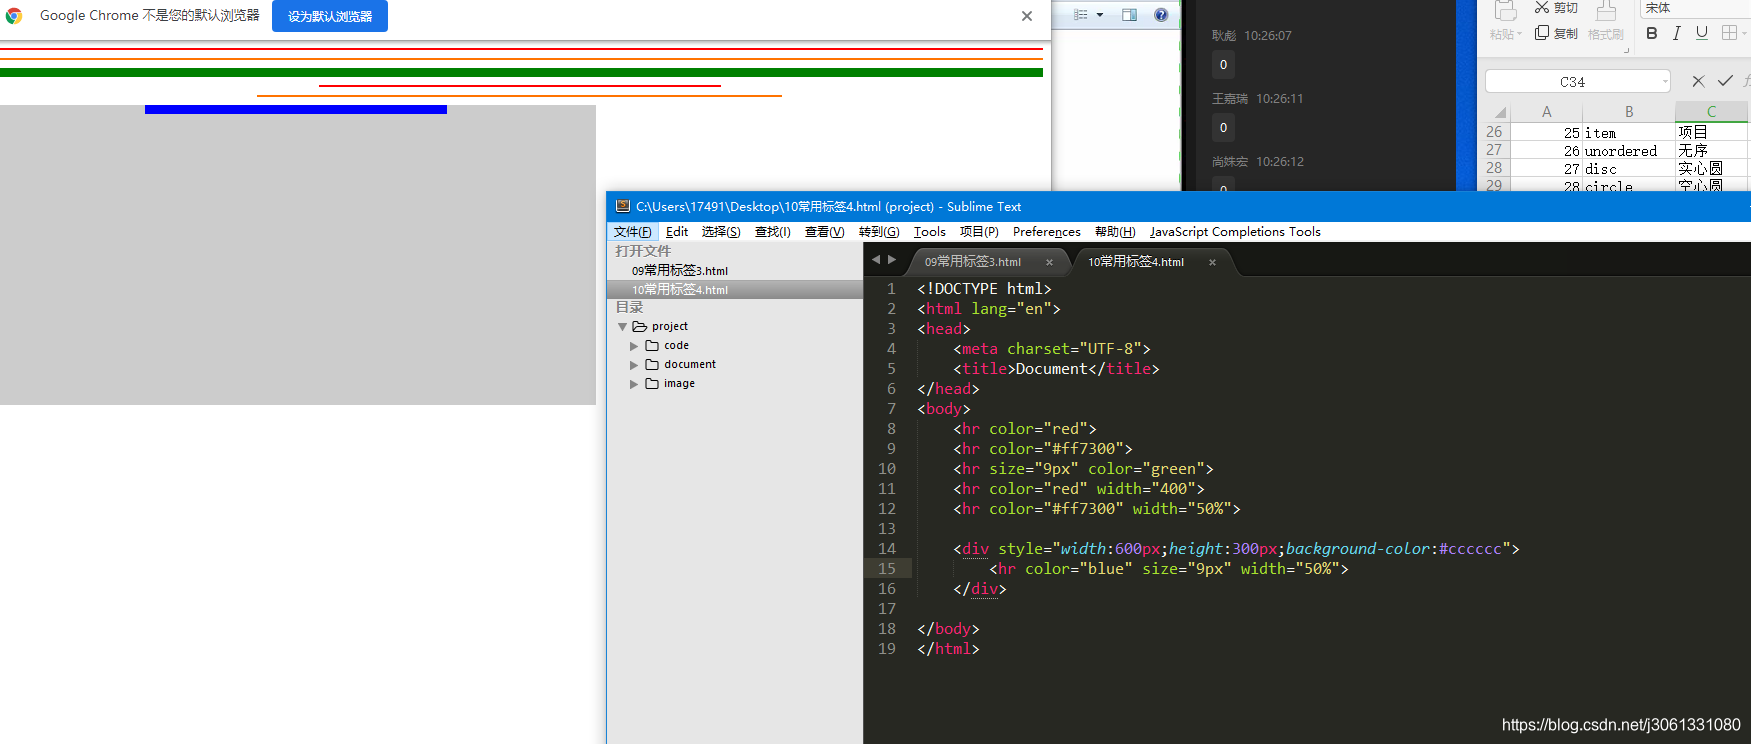
Task: Open the 查看(V) menu
Action: point(825,232)
